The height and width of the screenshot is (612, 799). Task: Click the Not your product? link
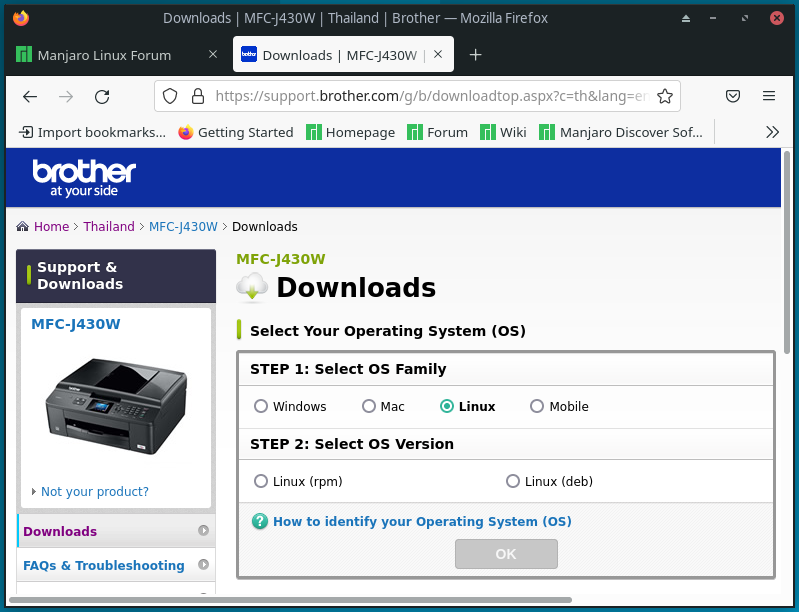click(94, 491)
